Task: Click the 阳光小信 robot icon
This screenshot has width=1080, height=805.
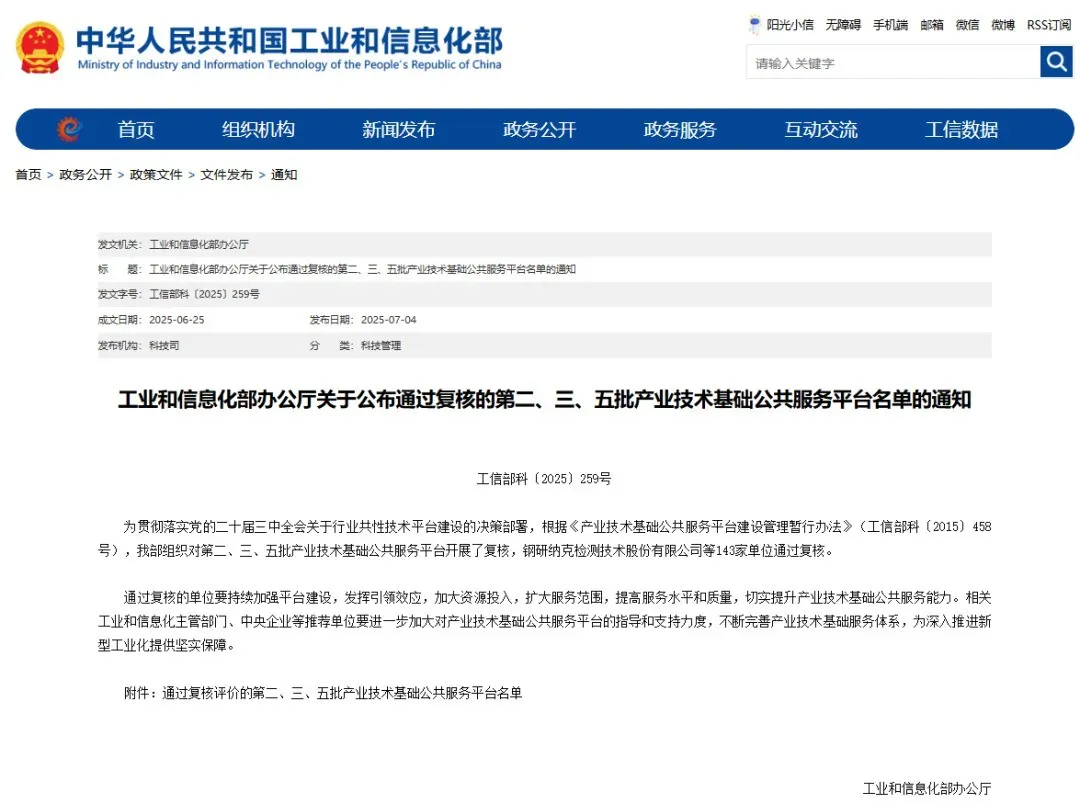Action: [755, 25]
